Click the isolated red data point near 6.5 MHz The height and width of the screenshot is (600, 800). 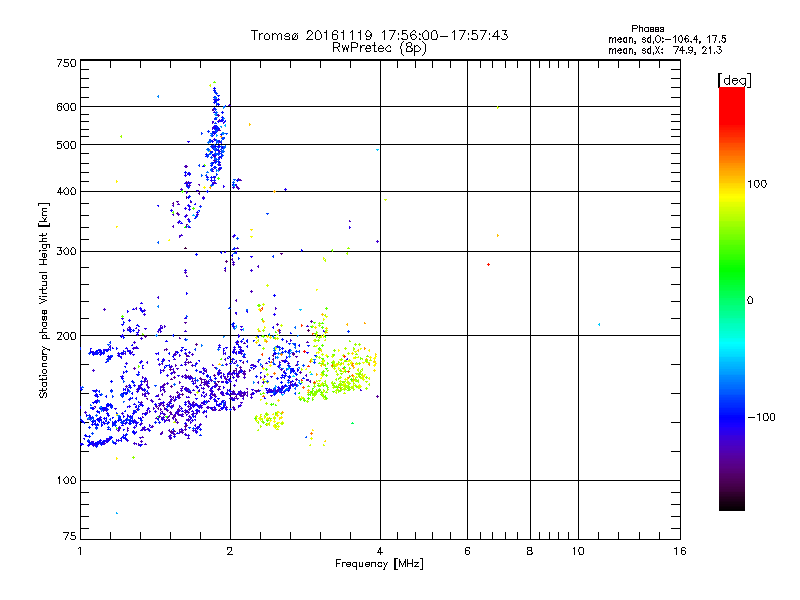click(488, 264)
